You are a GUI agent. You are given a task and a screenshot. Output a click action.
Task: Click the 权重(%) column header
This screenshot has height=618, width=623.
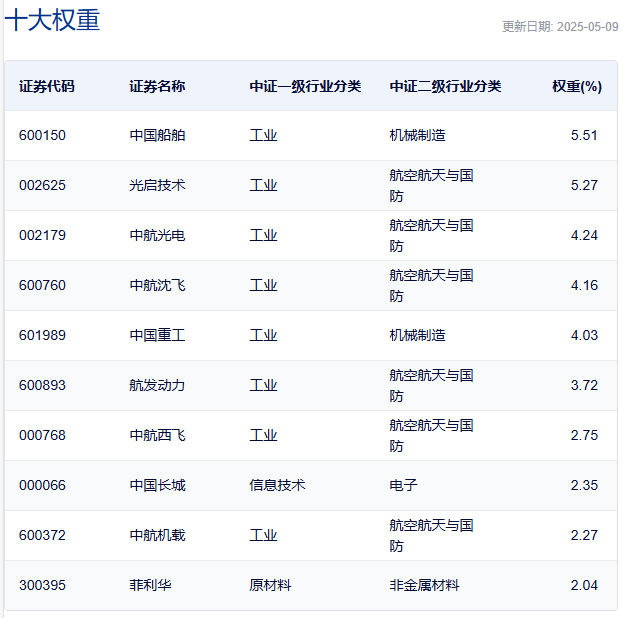tap(577, 86)
